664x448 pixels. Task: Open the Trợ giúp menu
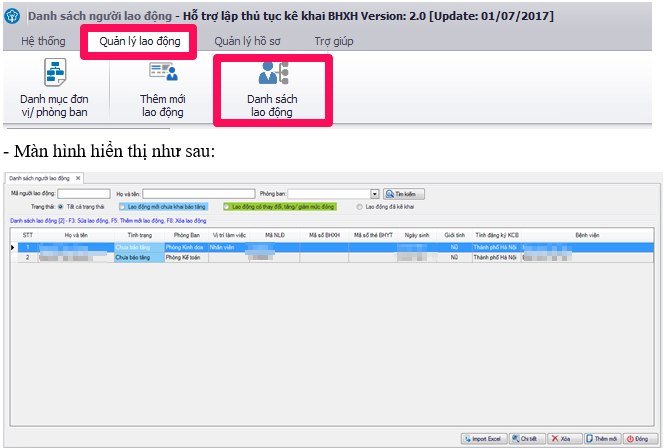coord(333,41)
